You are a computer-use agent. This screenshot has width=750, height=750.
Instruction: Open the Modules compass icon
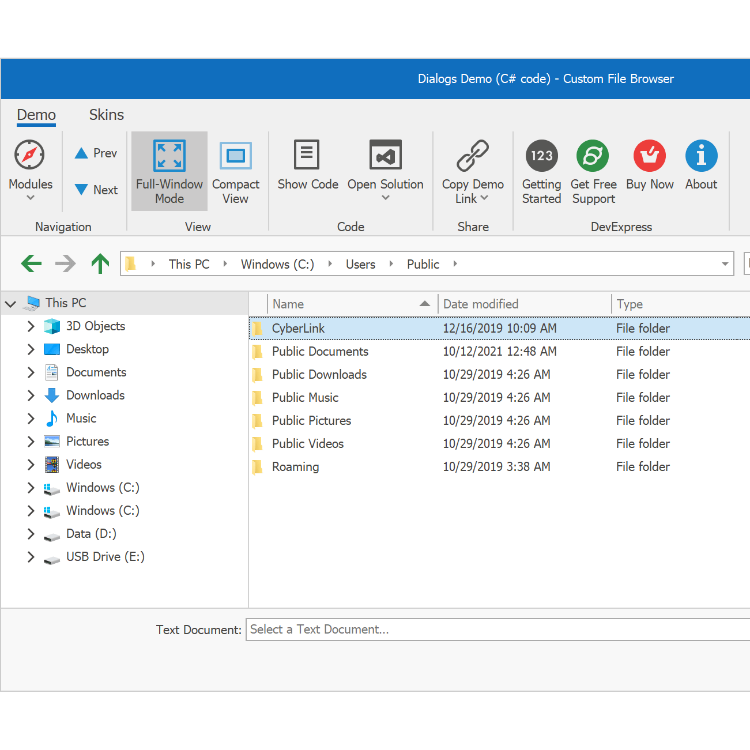(30, 156)
